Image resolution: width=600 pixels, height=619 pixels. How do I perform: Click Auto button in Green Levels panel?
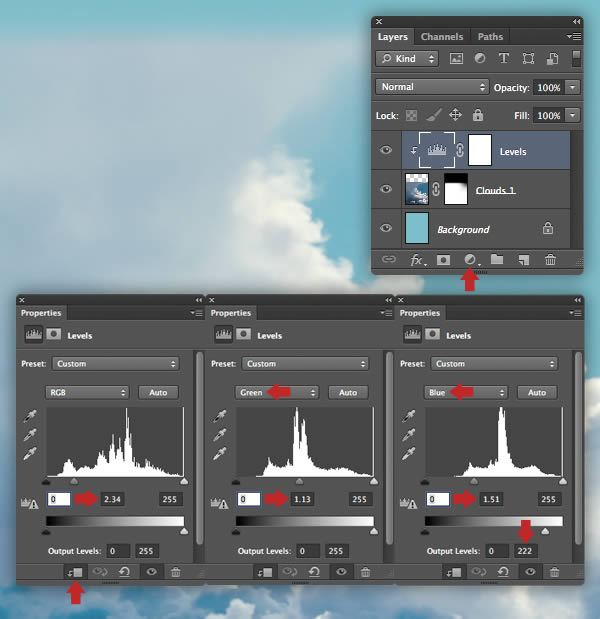pos(348,392)
